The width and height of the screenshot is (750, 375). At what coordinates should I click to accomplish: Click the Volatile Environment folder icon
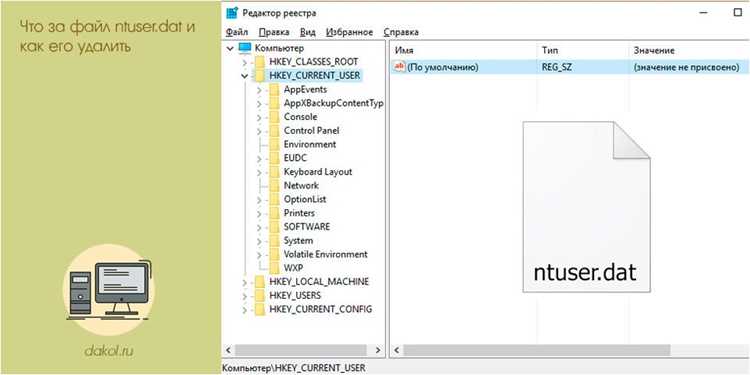pos(274,254)
